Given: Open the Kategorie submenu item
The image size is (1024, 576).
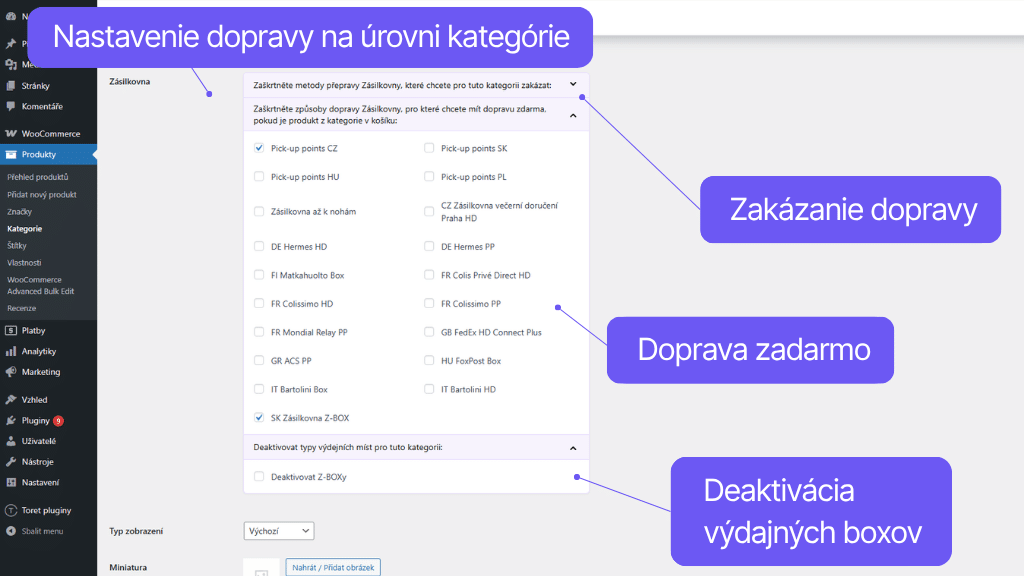Looking at the screenshot, I should pos(24,229).
